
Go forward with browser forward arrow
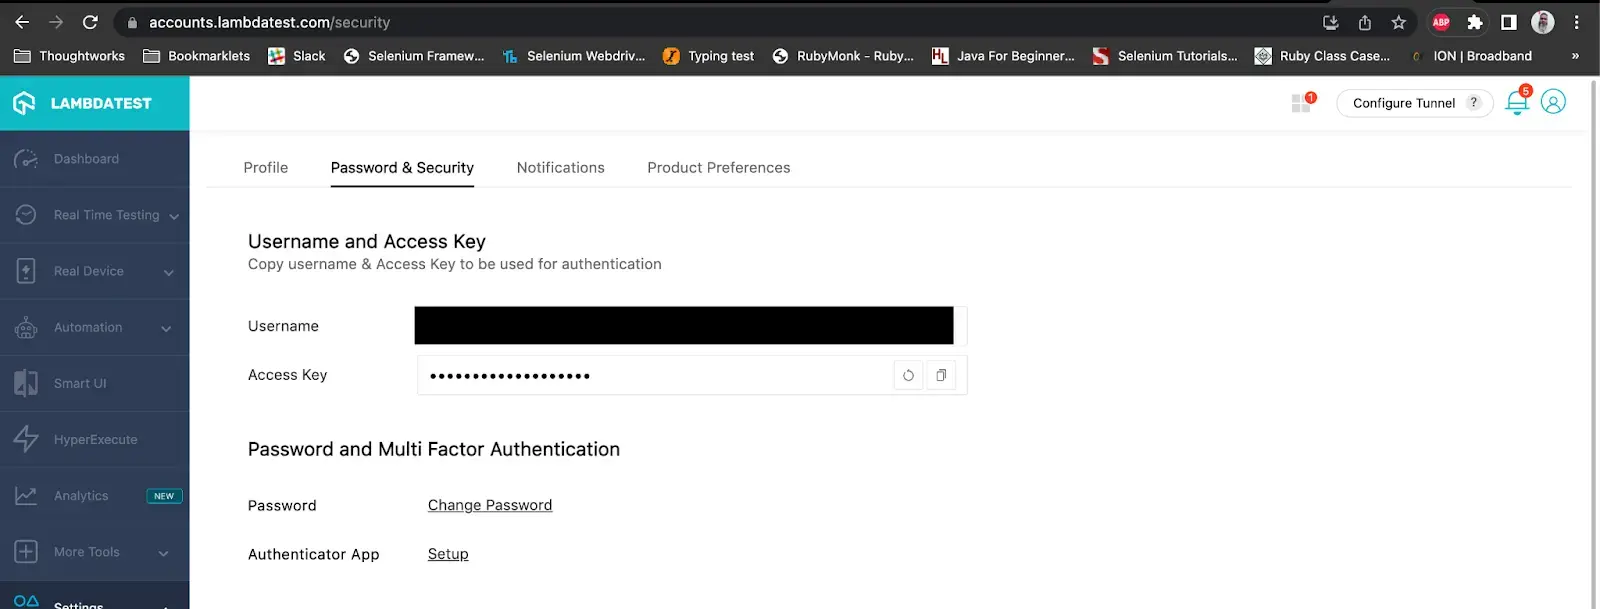tap(56, 22)
